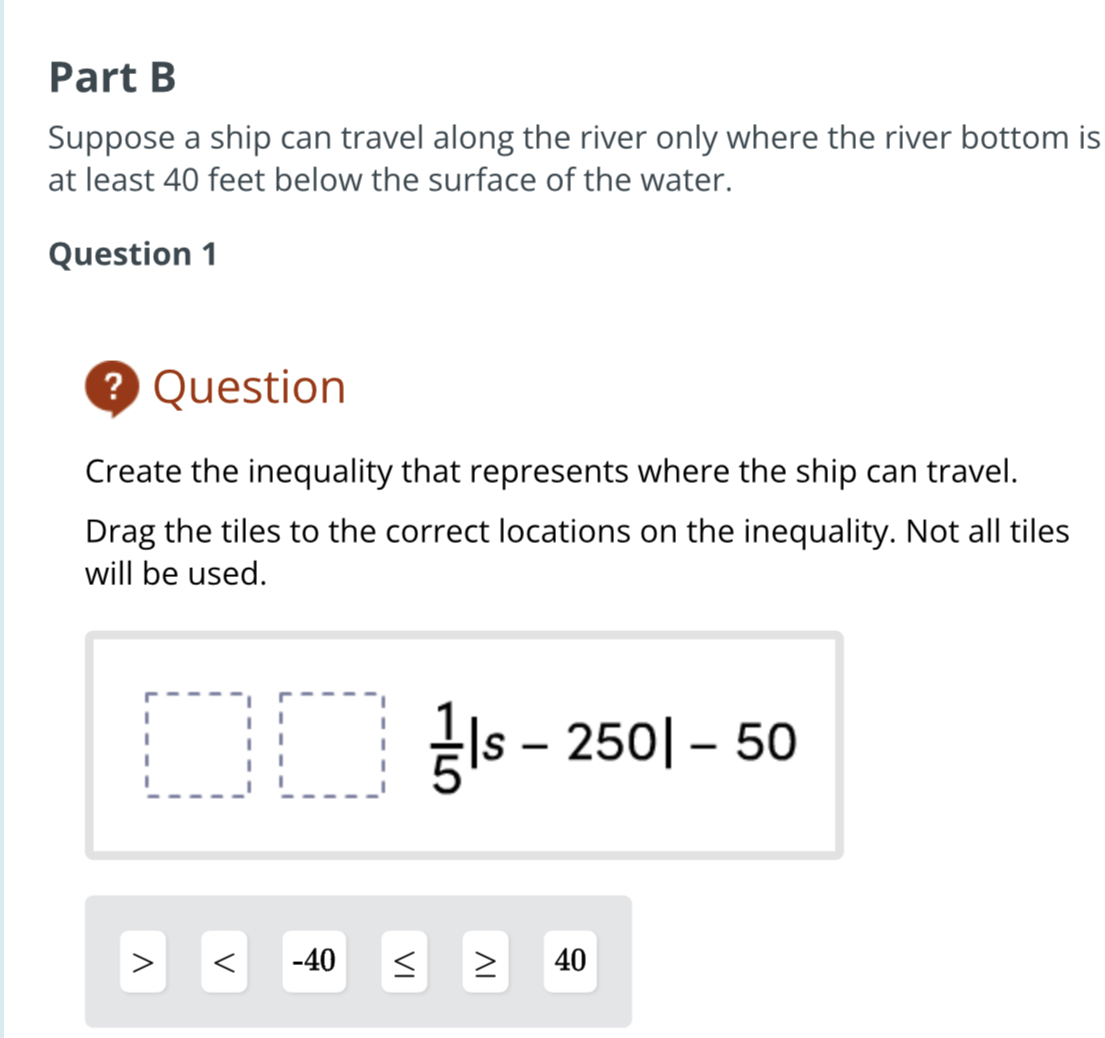Select the "40" number tile
The width and height of the screenshot is (1105, 1038).
570,963
